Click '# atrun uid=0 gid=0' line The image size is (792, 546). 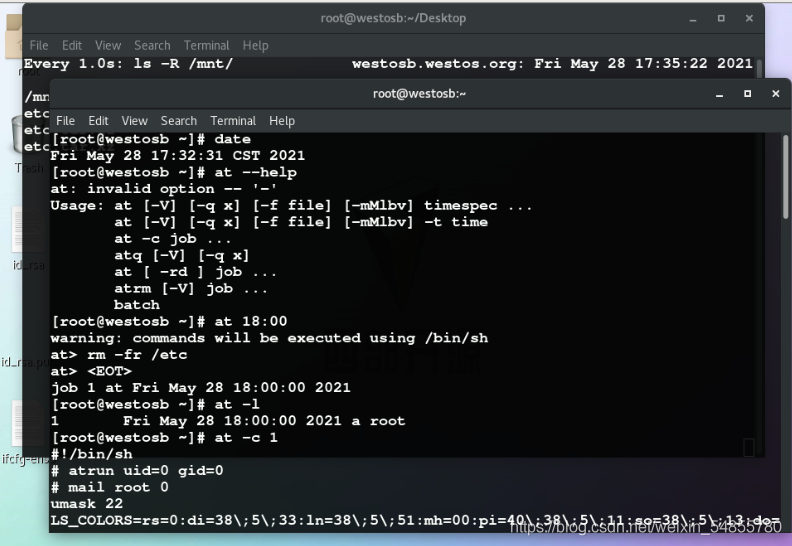(x=137, y=471)
